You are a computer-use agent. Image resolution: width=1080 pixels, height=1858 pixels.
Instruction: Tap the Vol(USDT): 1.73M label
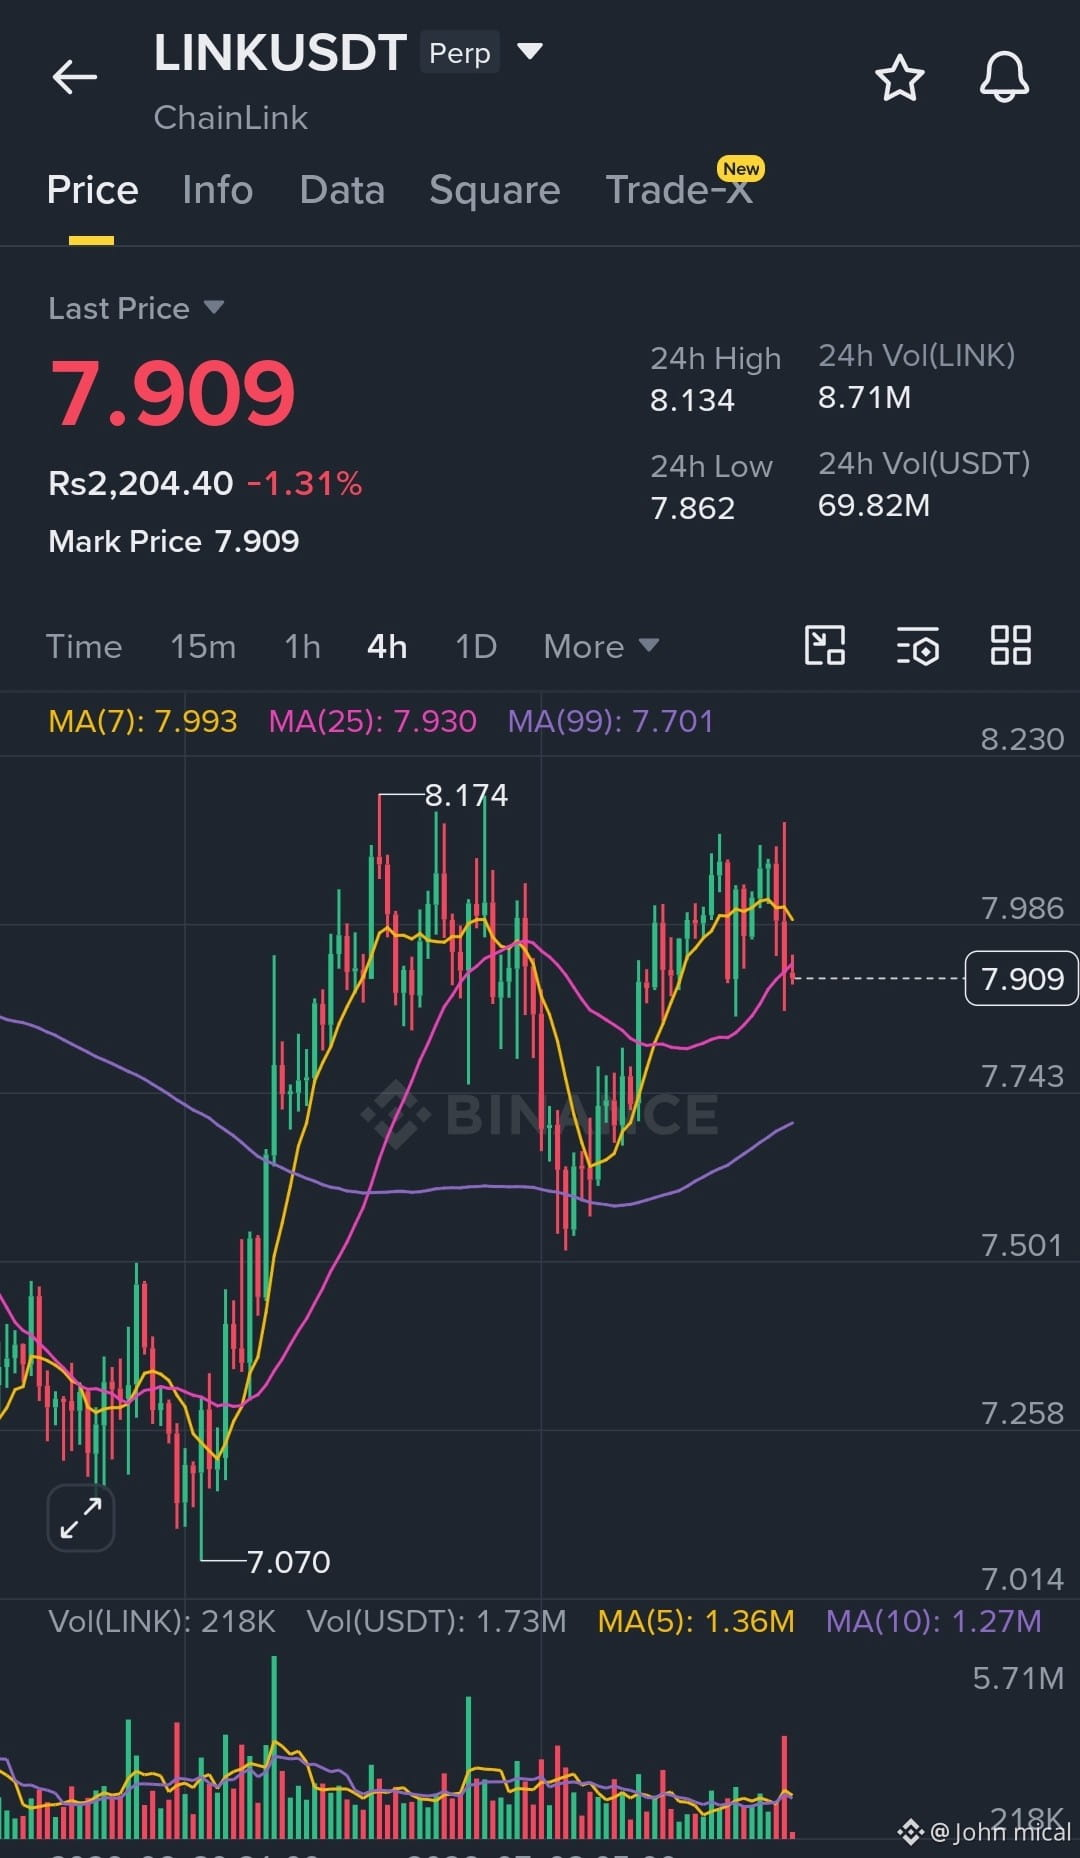click(436, 1621)
